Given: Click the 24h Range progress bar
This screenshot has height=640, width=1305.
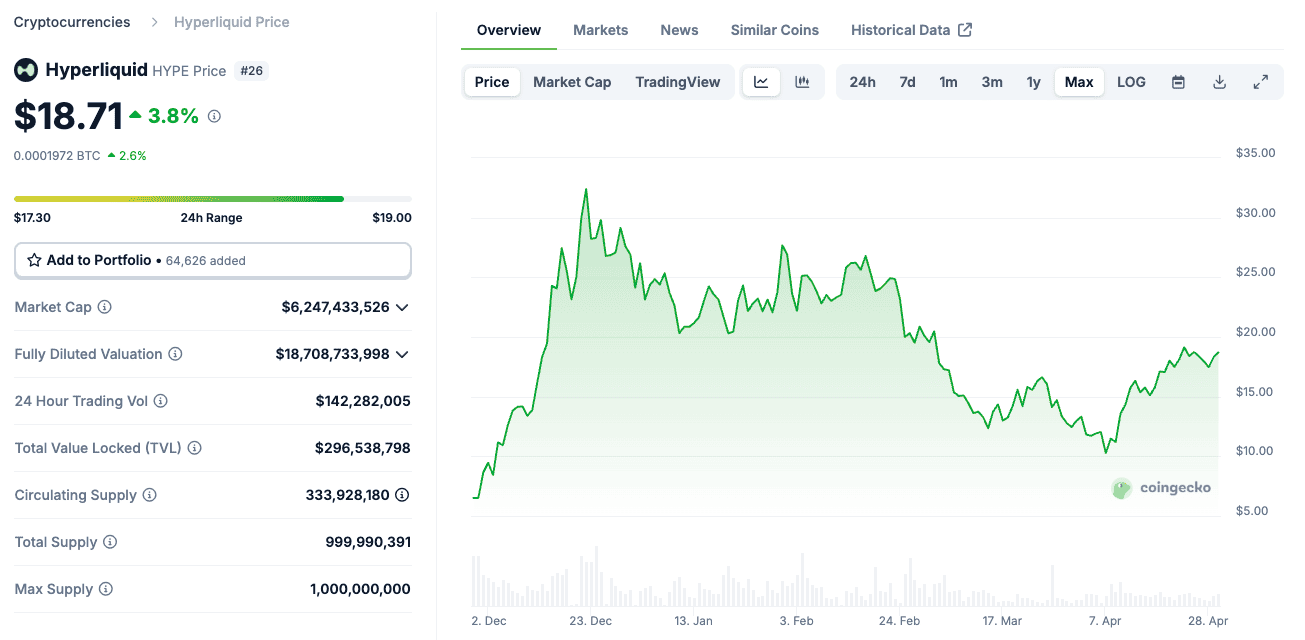Looking at the screenshot, I should tap(212, 199).
